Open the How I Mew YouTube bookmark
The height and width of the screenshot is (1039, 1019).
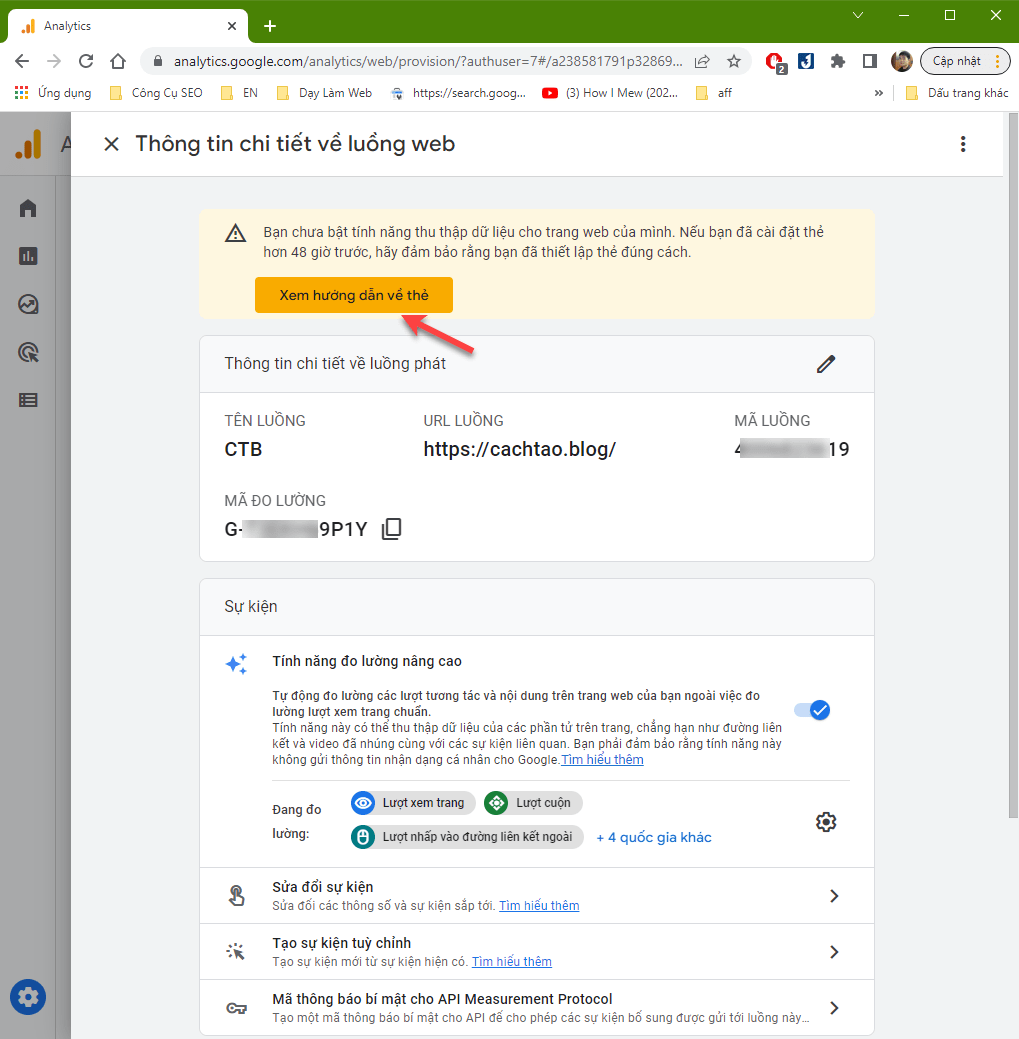(x=610, y=93)
